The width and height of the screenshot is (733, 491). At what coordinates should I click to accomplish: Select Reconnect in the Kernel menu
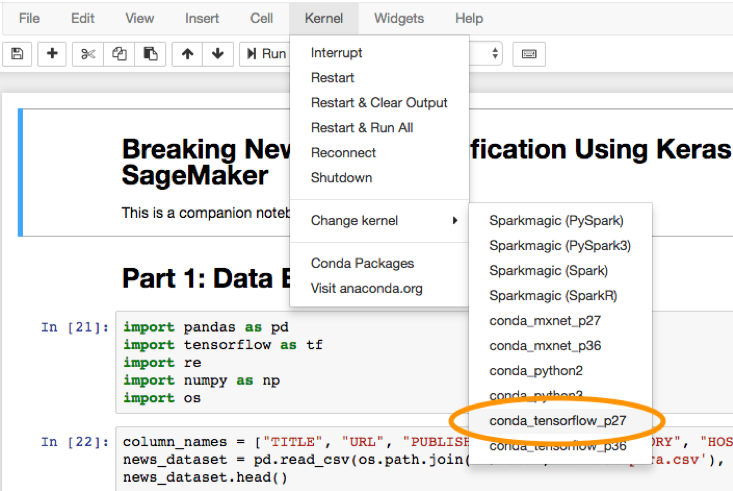tap(379, 152)
